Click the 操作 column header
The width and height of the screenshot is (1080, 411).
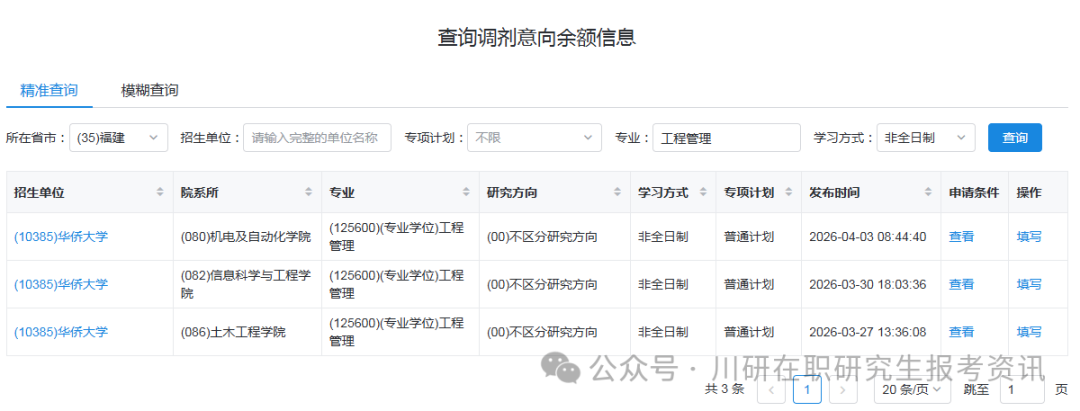click(x=1038, y=192)
